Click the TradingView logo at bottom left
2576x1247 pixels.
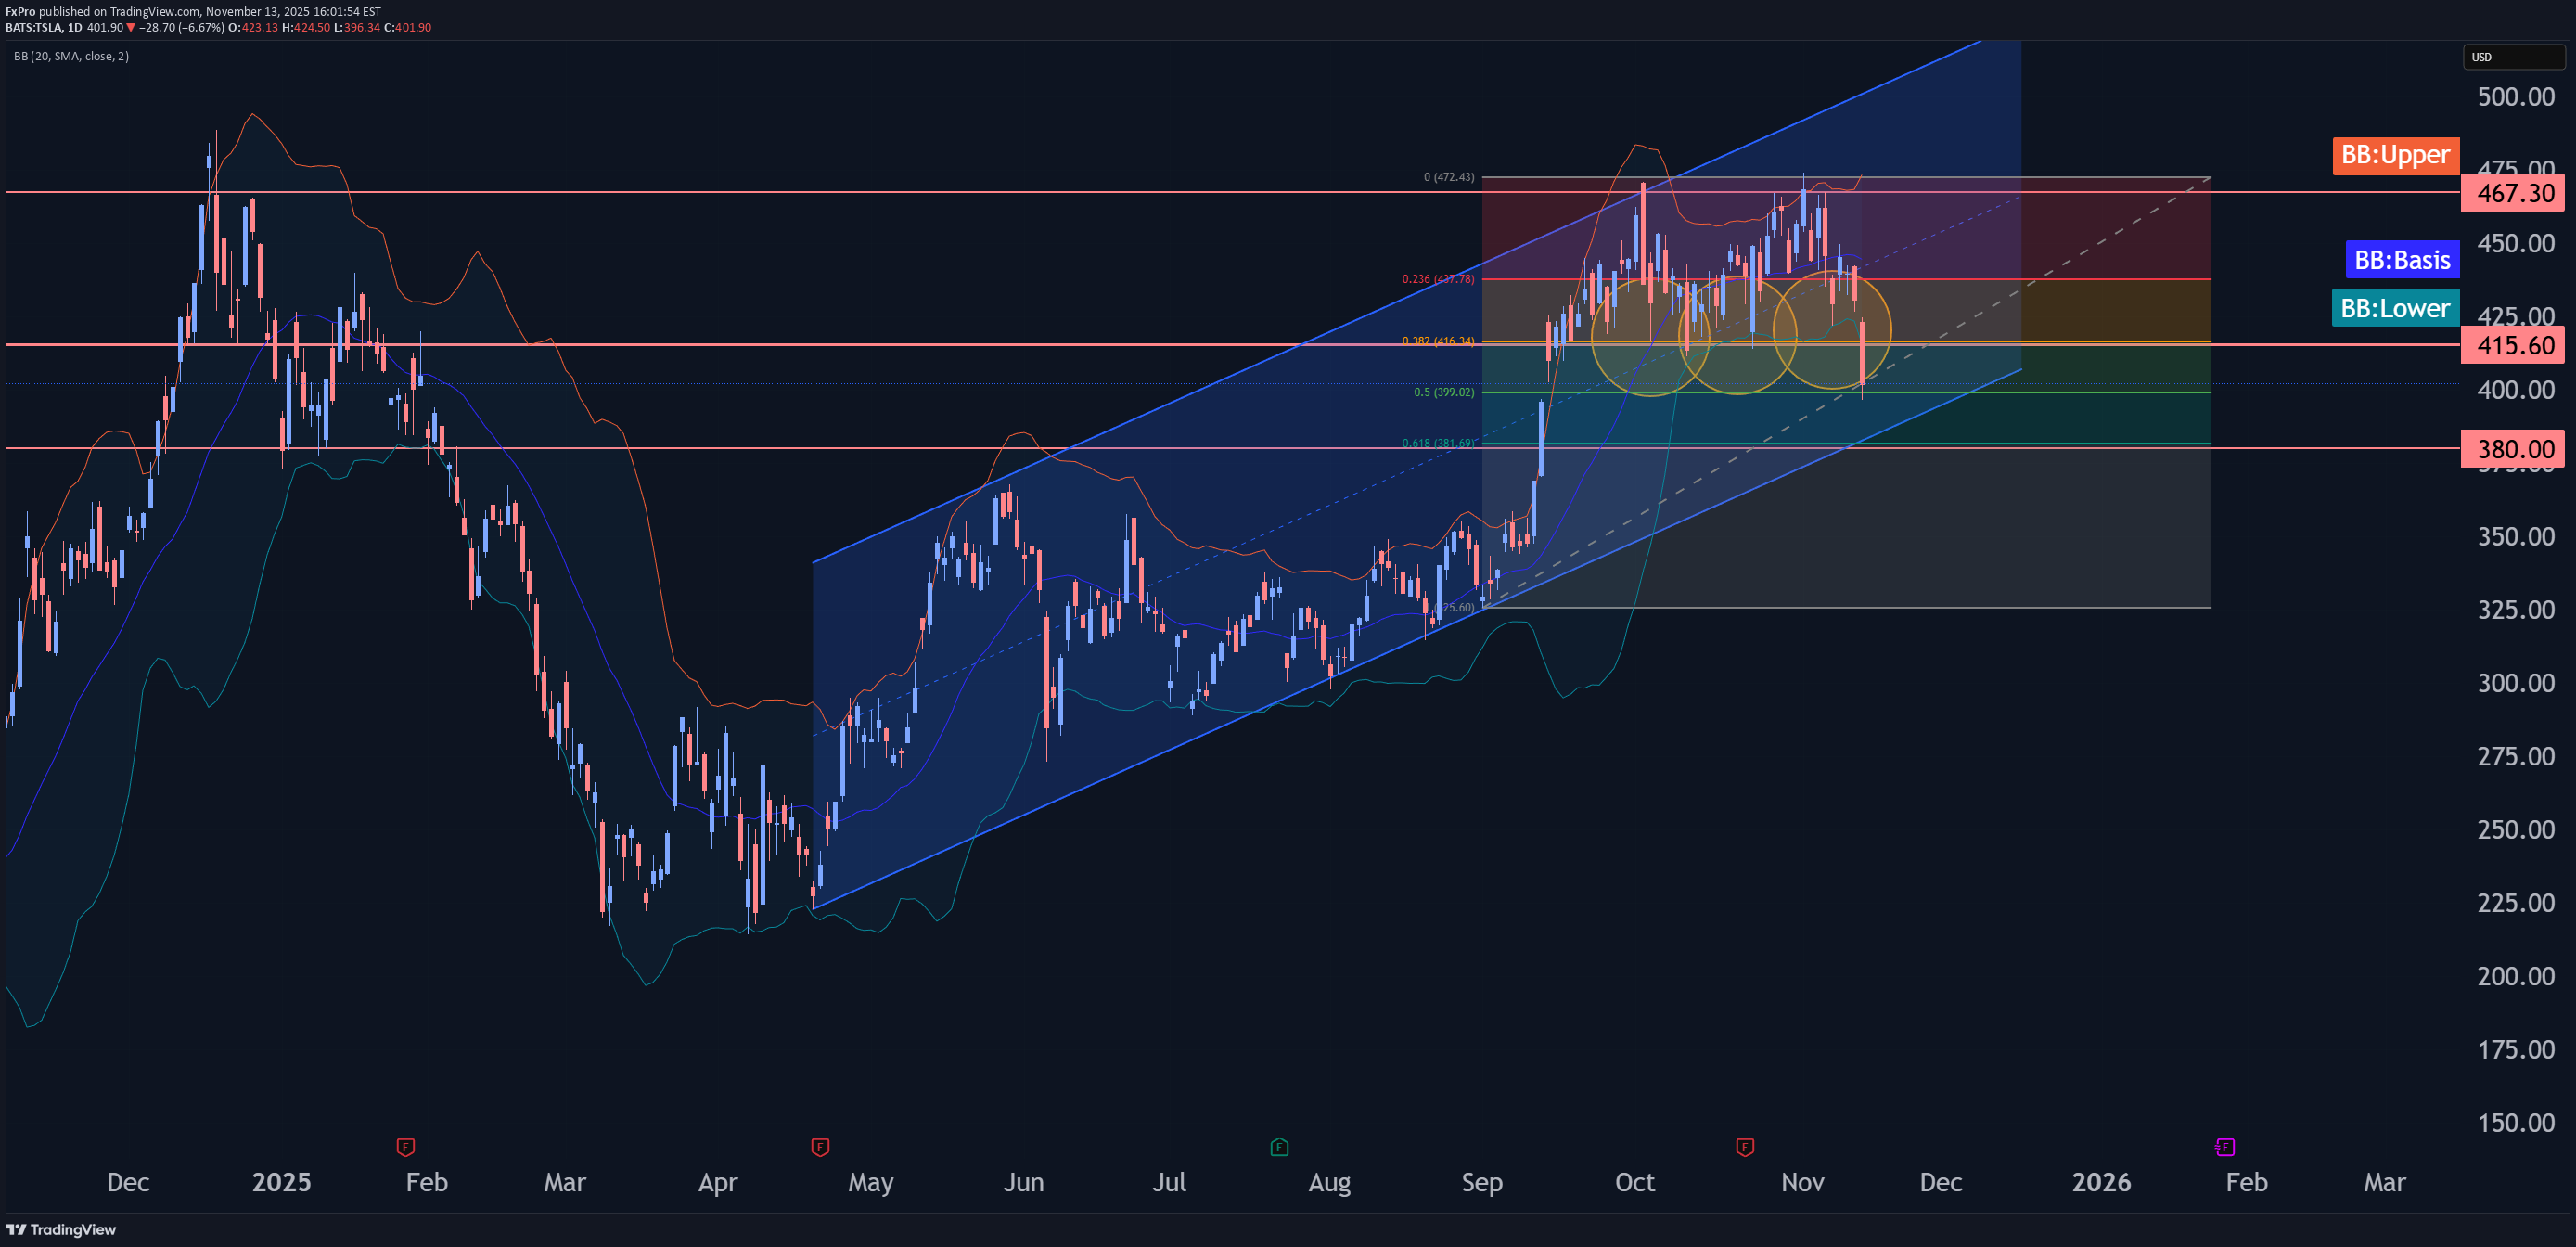click(62, 1229)
